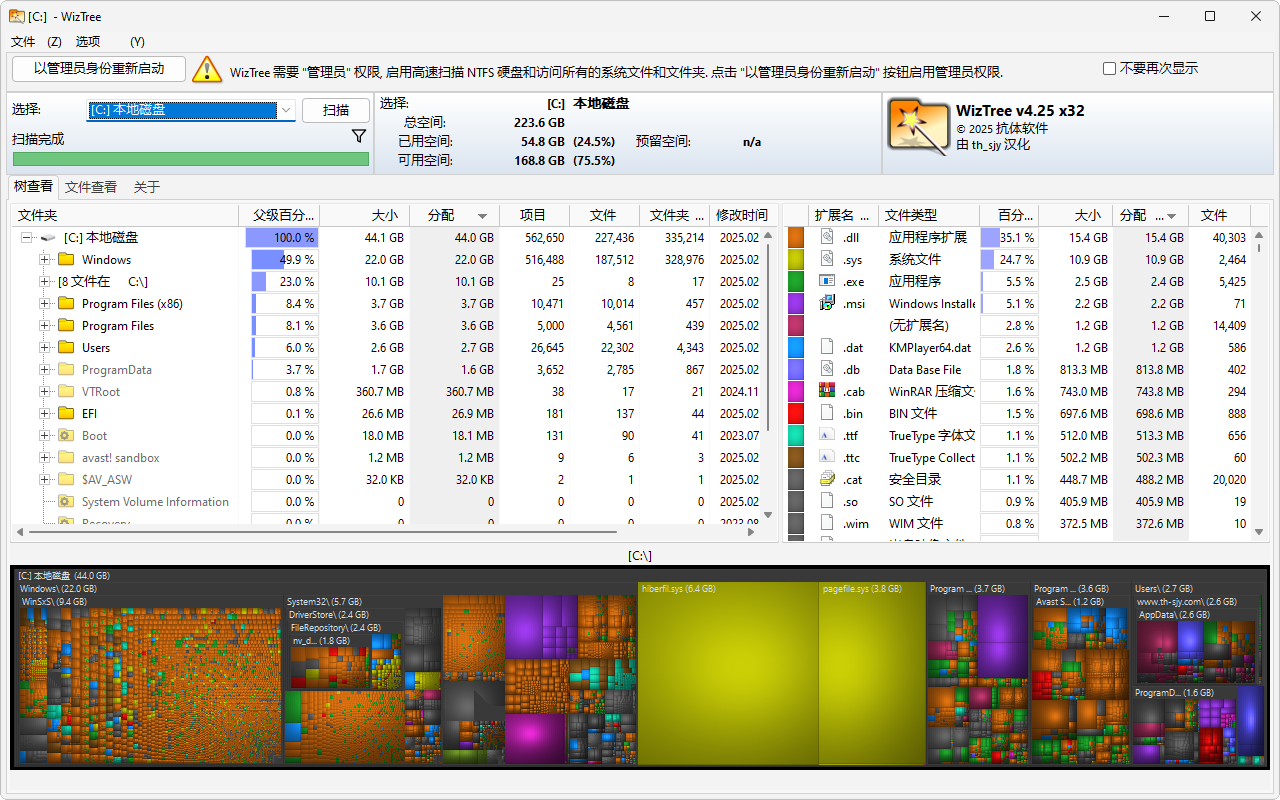Sort tree by 分配 column header

pyautogui.click(x=455, y=215)
